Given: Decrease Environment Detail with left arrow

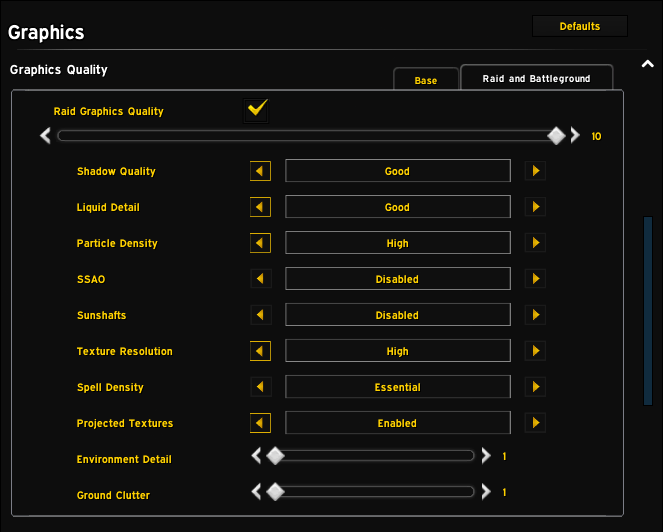Looking at the screenshot, I should coord(256,456).
